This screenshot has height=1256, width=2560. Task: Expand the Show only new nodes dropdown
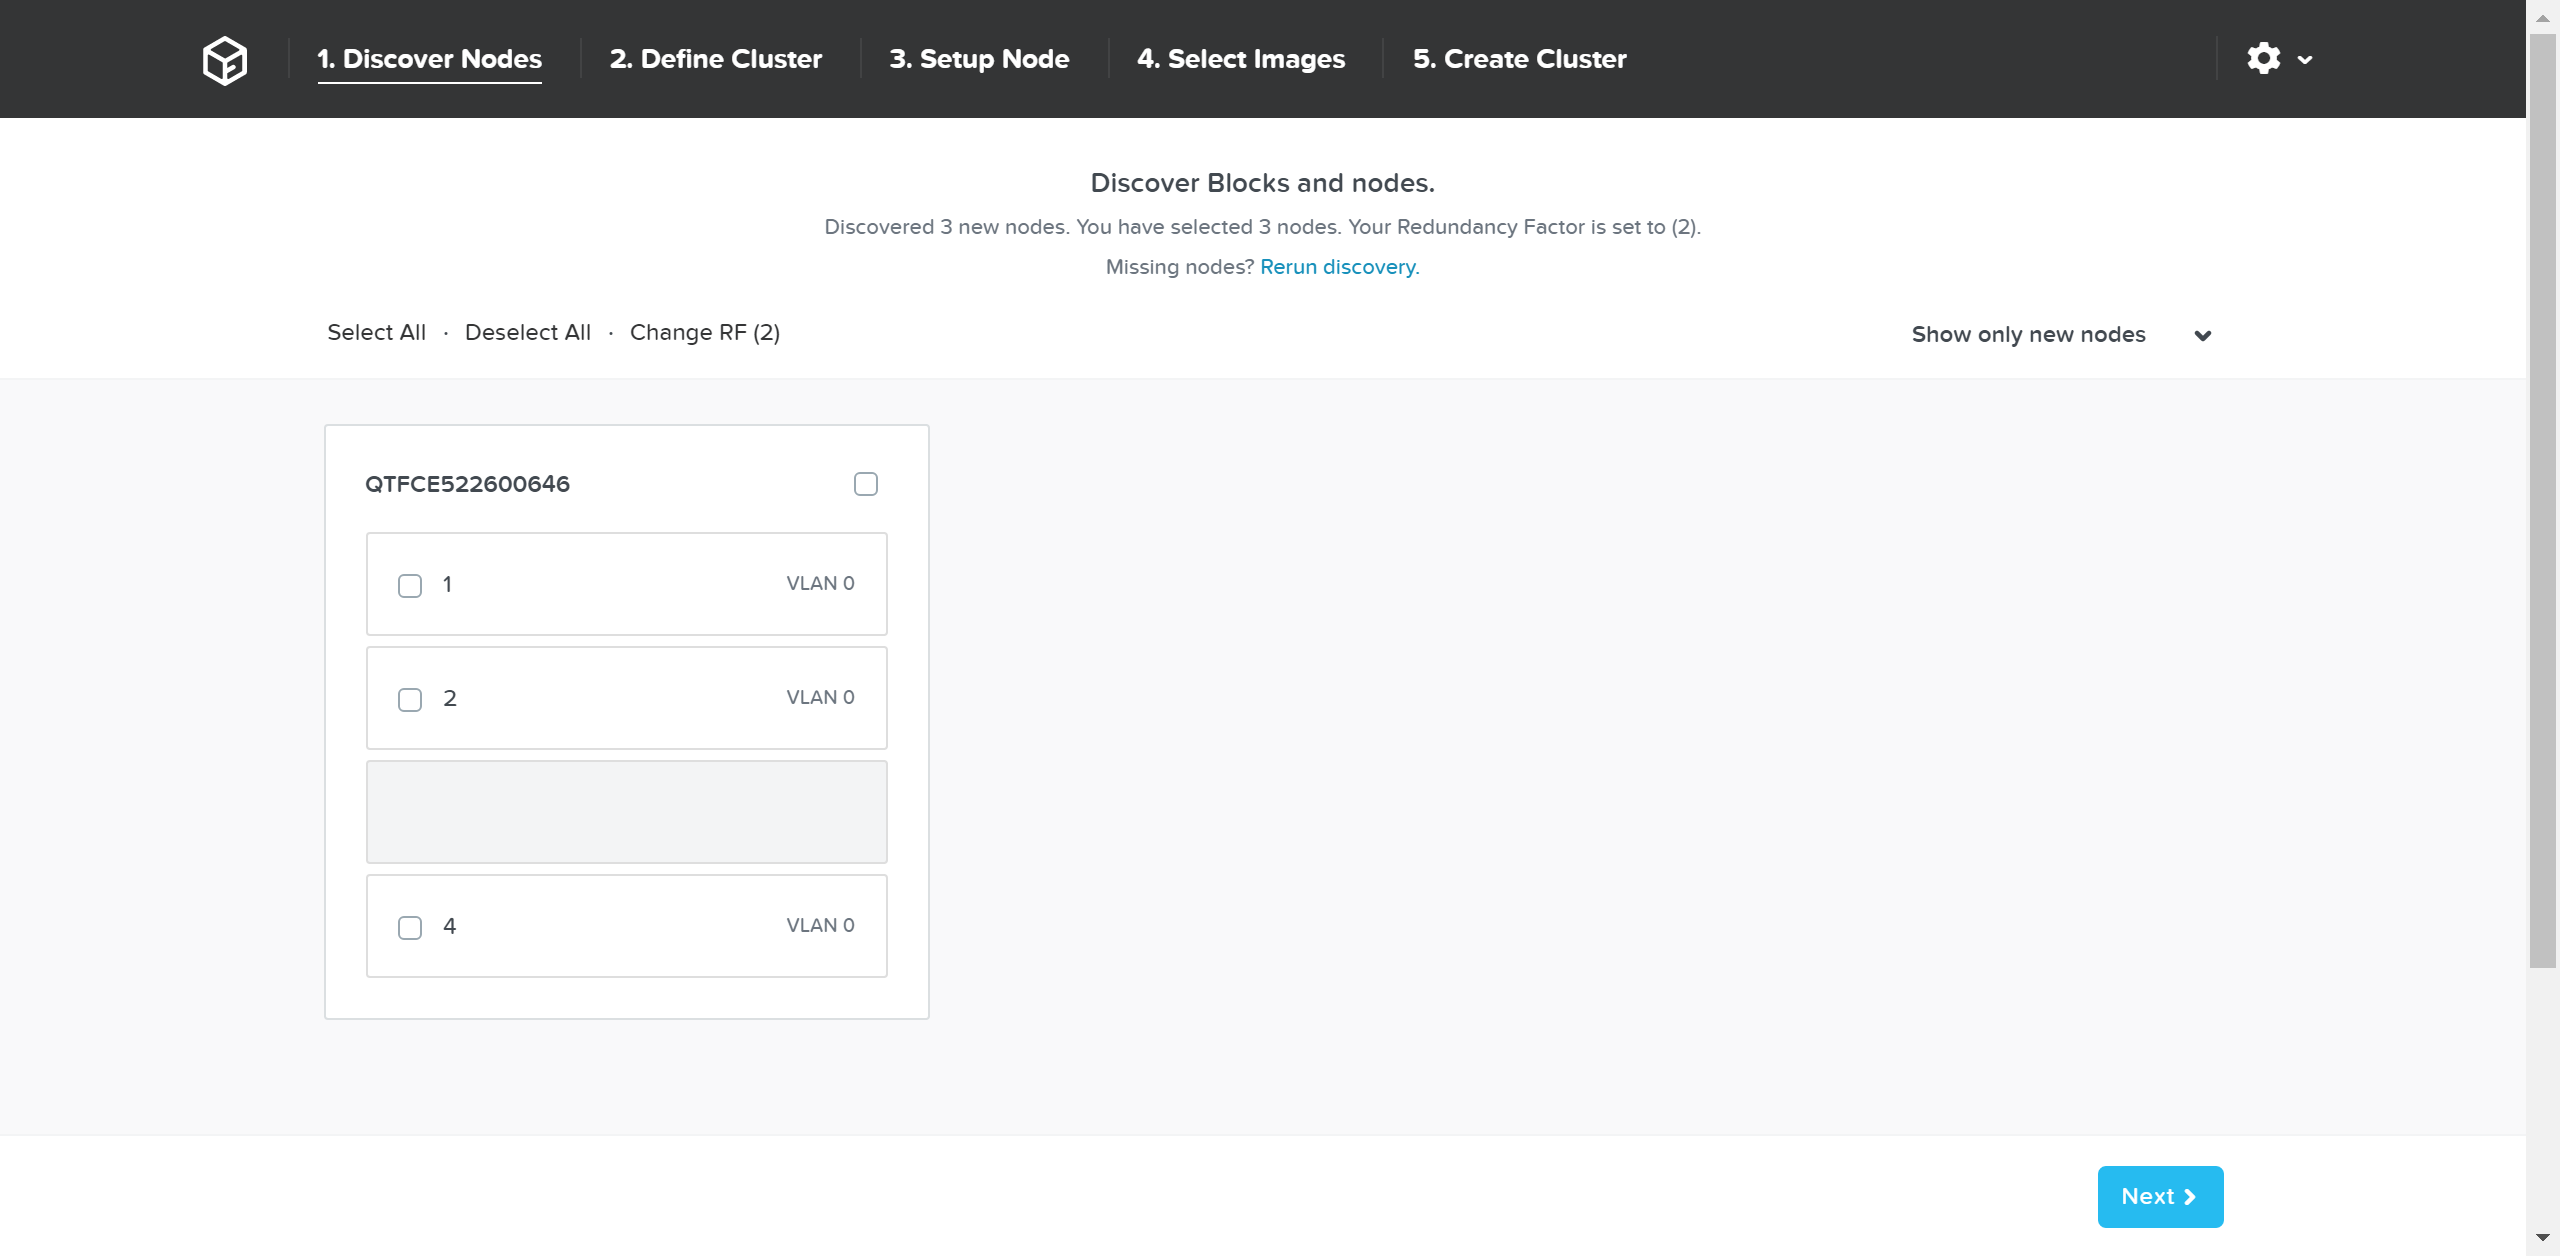(x=2203, y=335)
